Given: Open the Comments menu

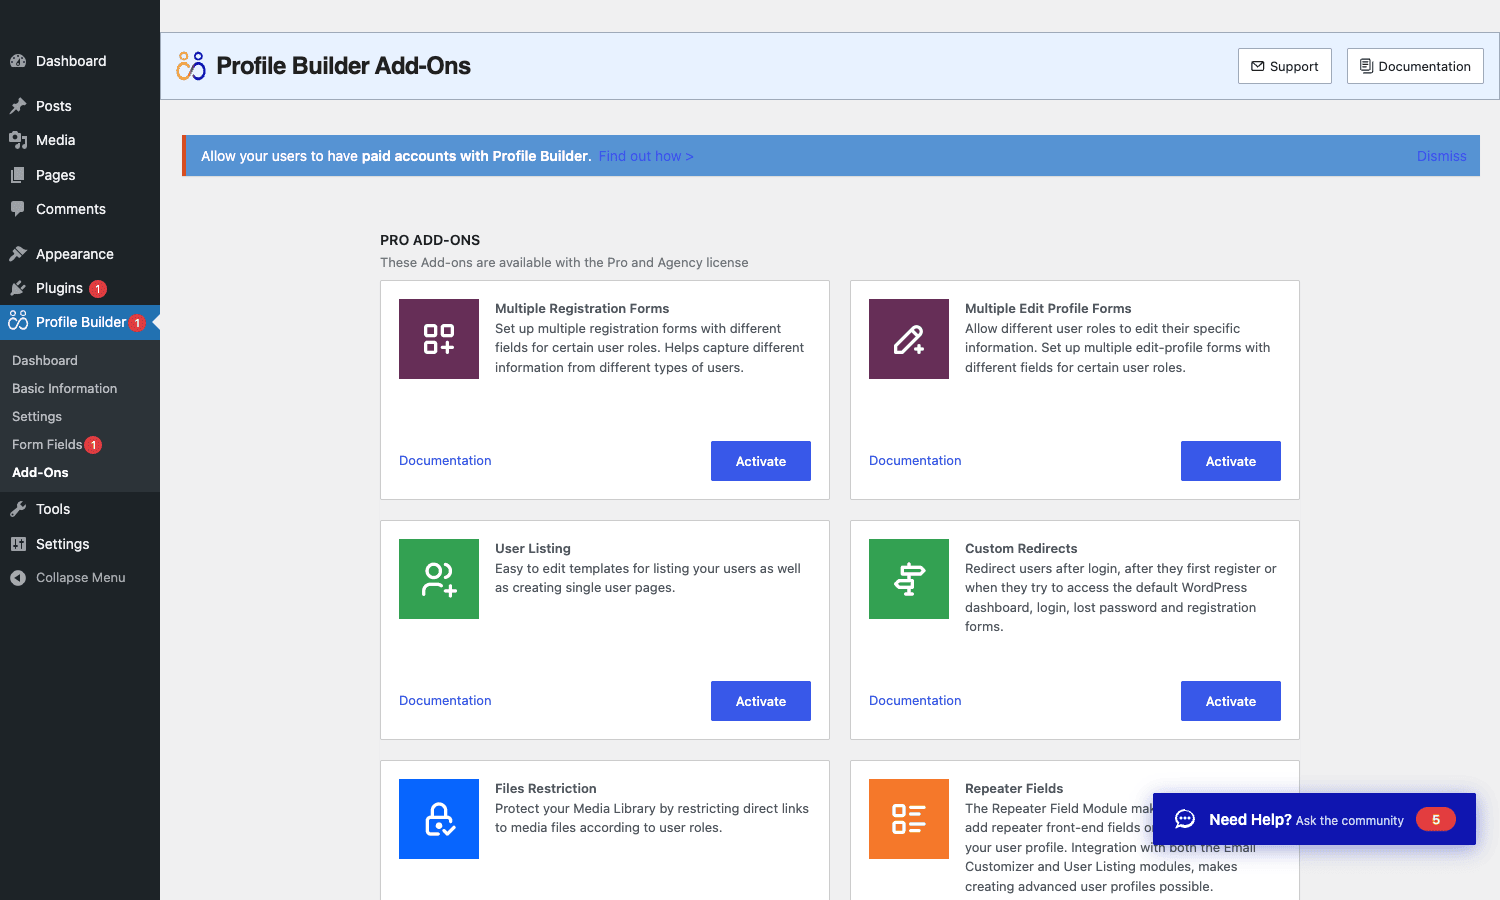Looking at the screenshot, I should [80, 209].
